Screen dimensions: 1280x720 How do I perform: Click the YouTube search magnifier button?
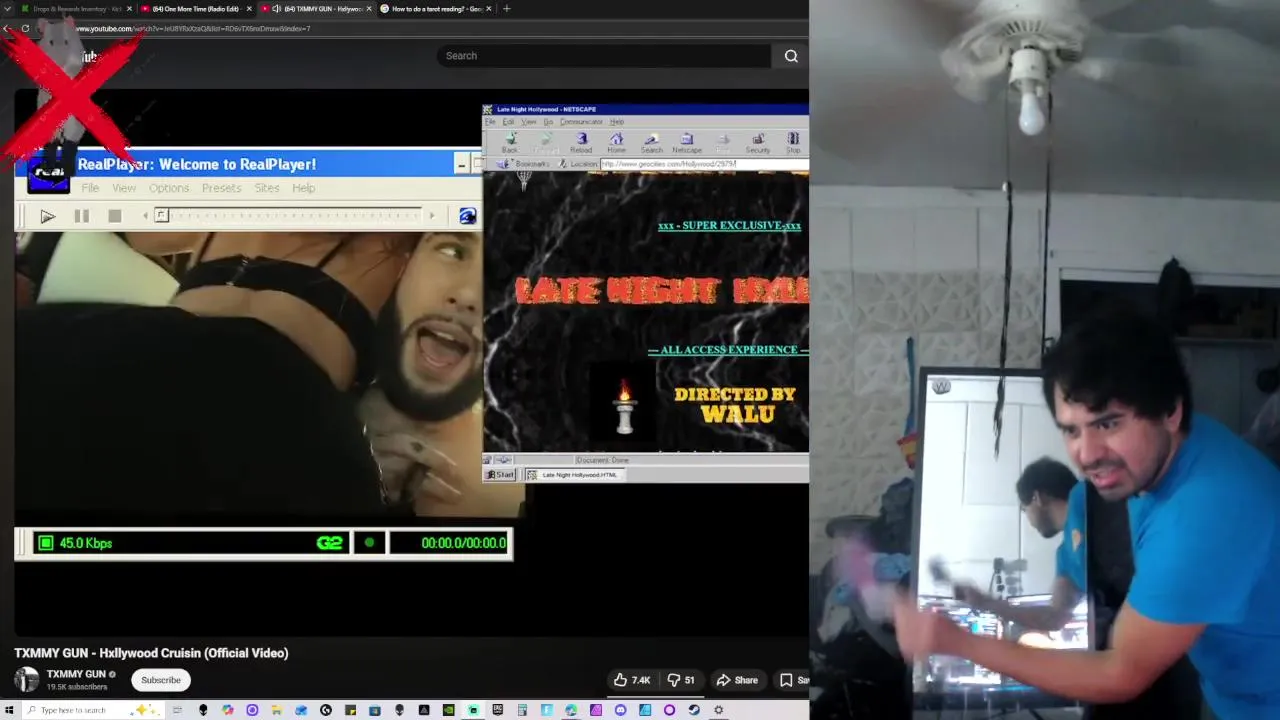(791, 56)
